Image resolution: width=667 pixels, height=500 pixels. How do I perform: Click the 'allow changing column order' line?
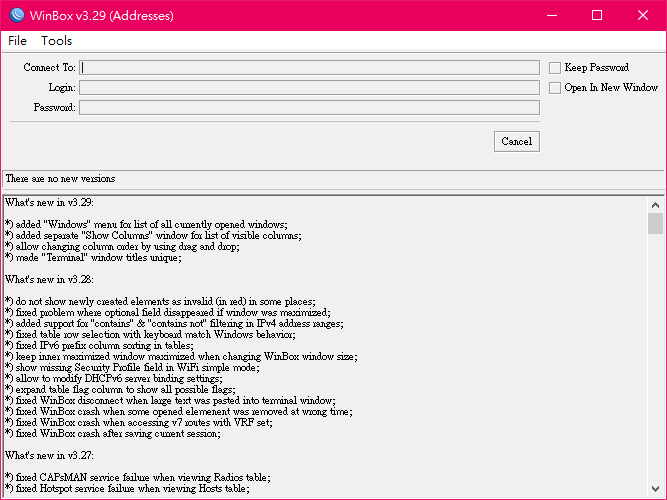pyautogui.click(x=122, y=246)
